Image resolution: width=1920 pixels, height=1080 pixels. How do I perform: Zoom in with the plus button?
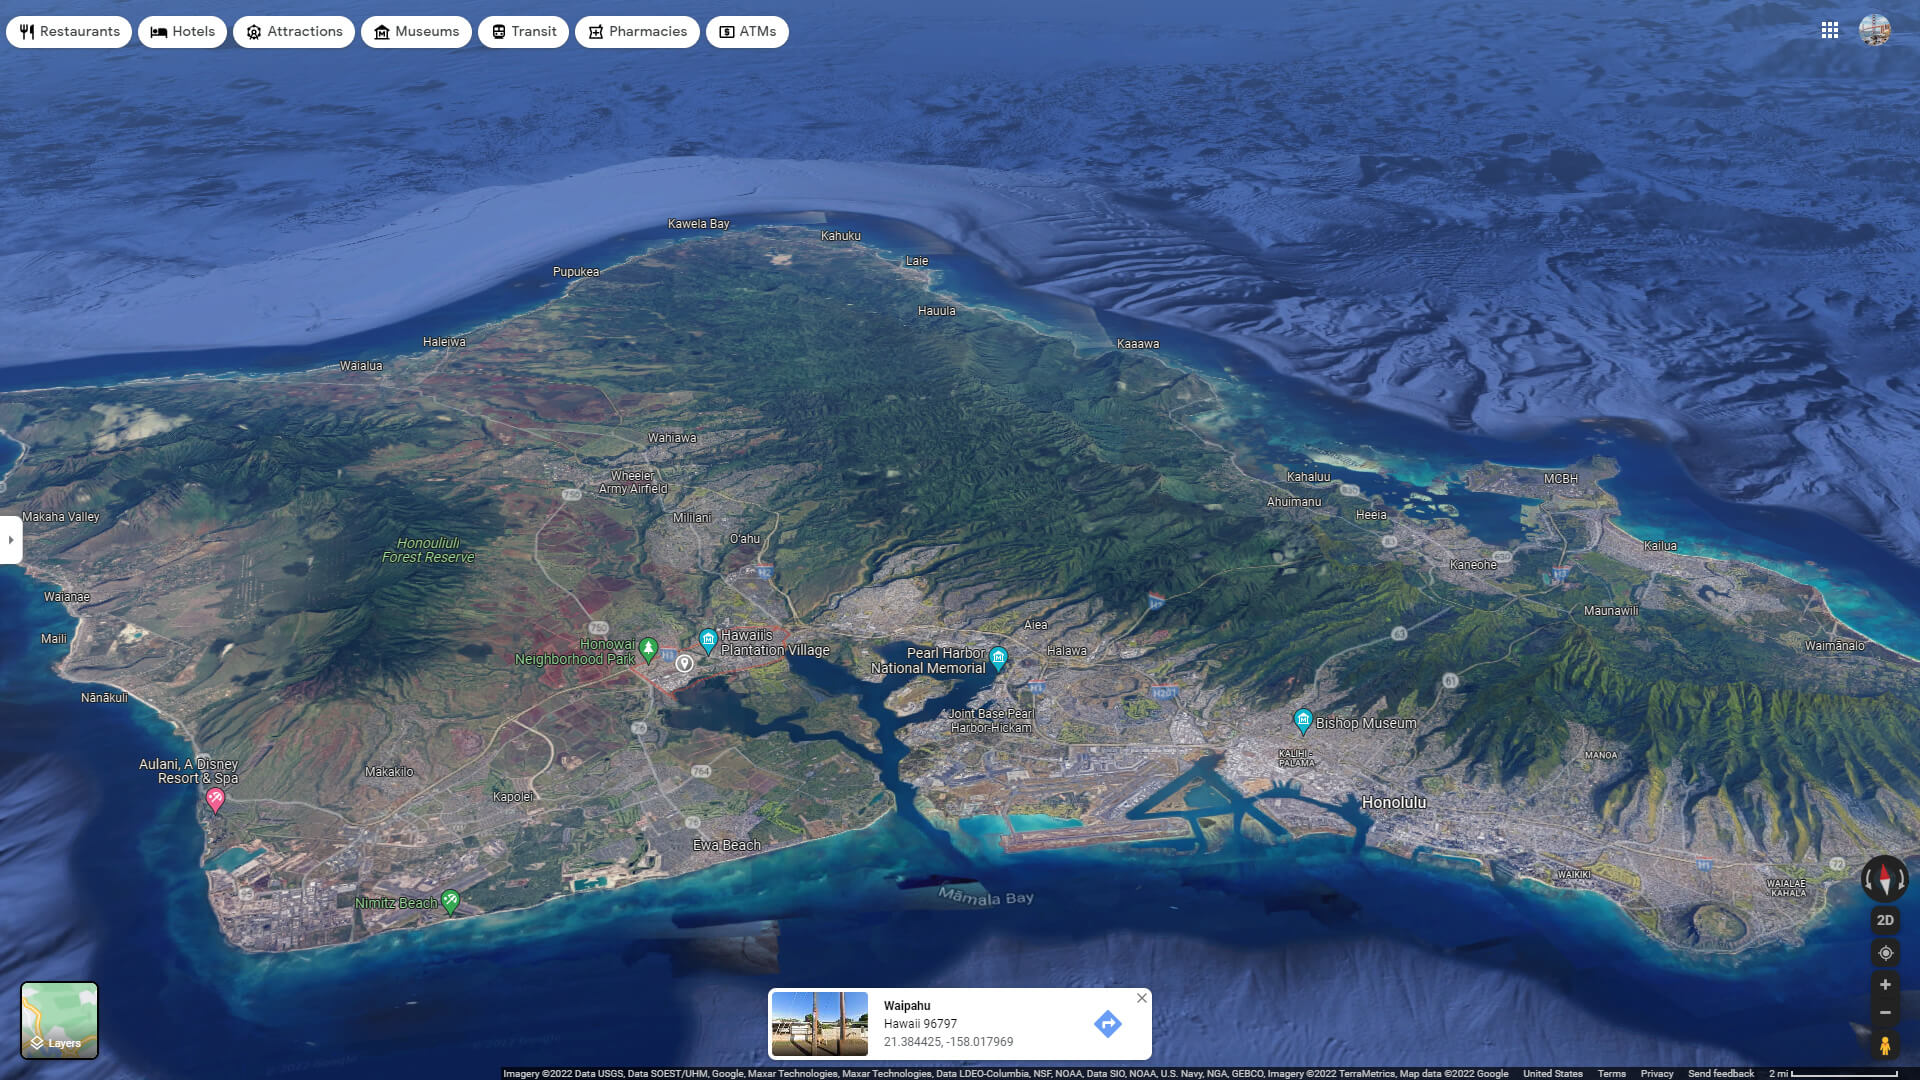click(1884, 982)
